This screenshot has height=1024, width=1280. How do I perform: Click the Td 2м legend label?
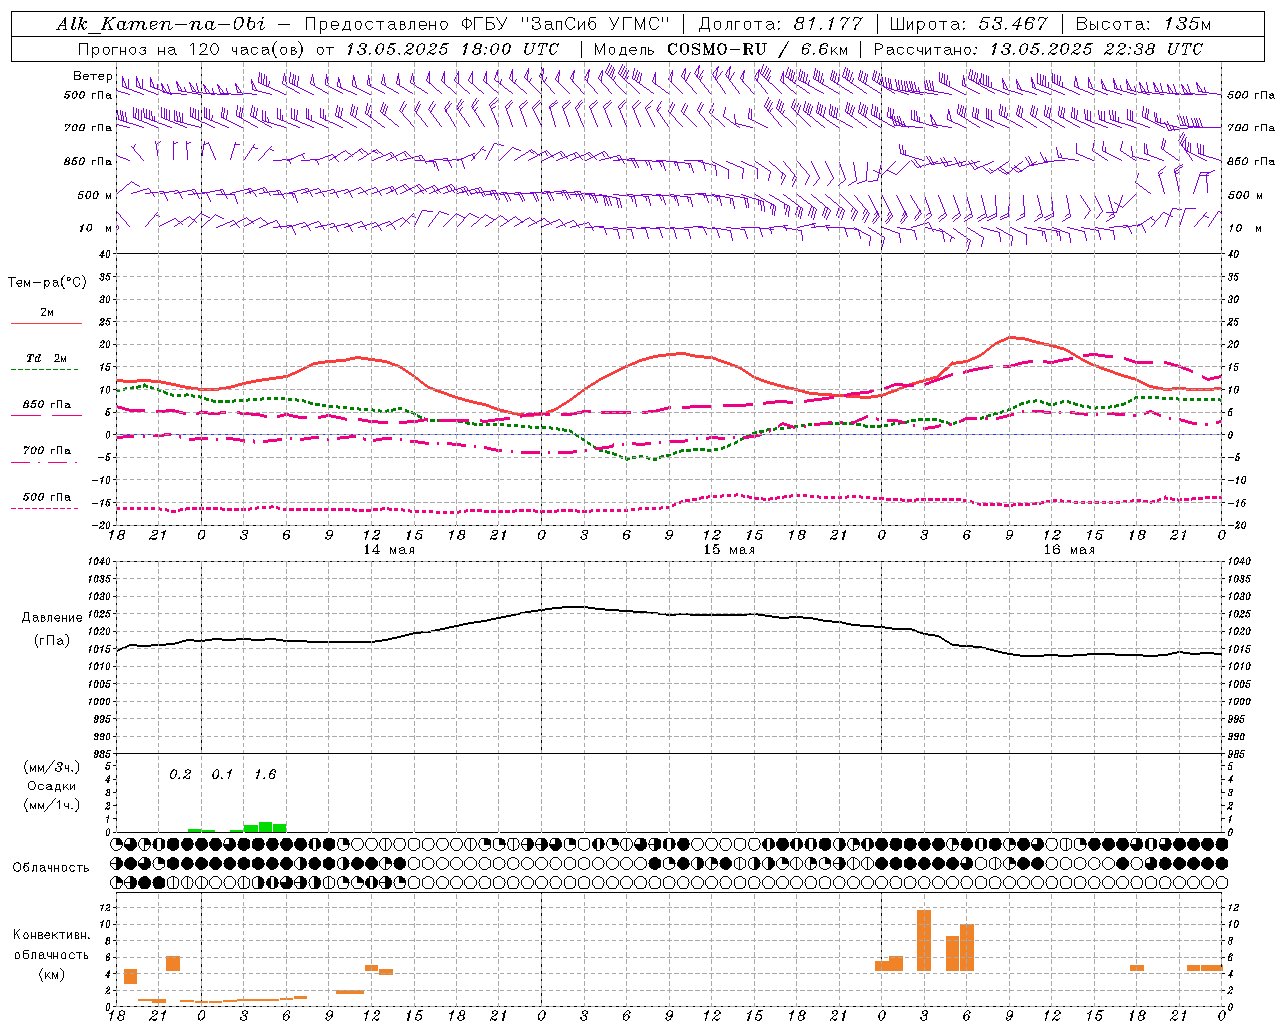coord(47,358)
